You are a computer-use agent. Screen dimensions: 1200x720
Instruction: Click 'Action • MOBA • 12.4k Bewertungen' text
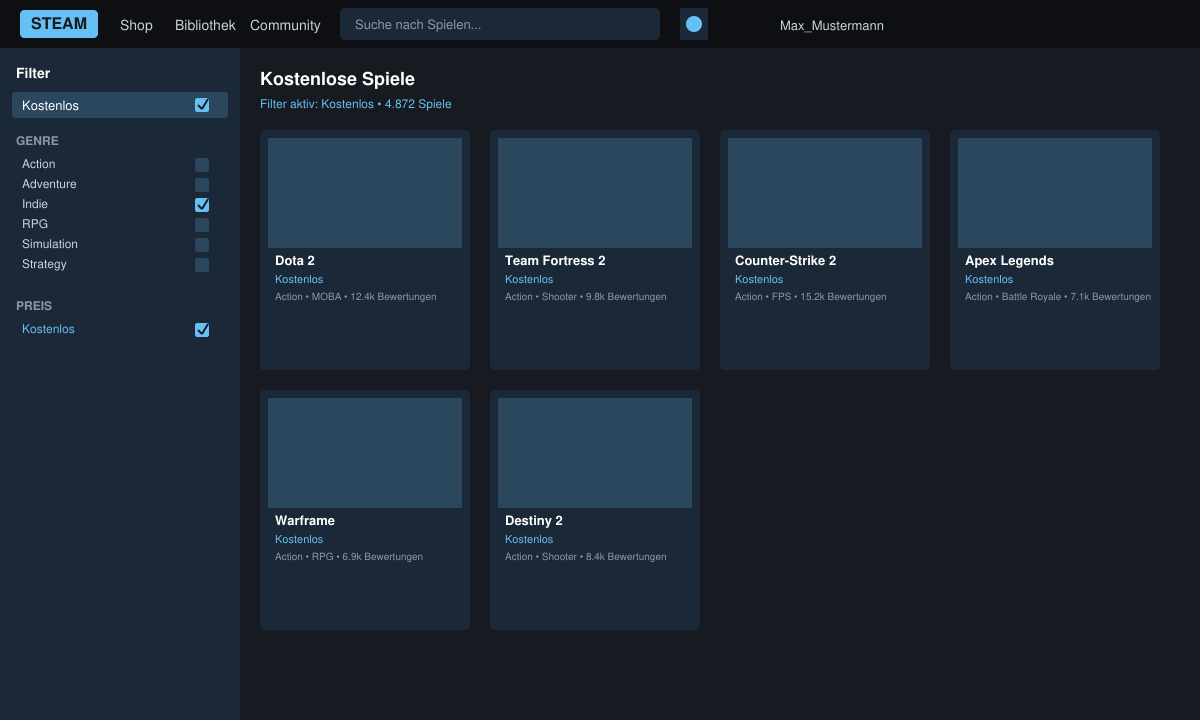(356, 297)
